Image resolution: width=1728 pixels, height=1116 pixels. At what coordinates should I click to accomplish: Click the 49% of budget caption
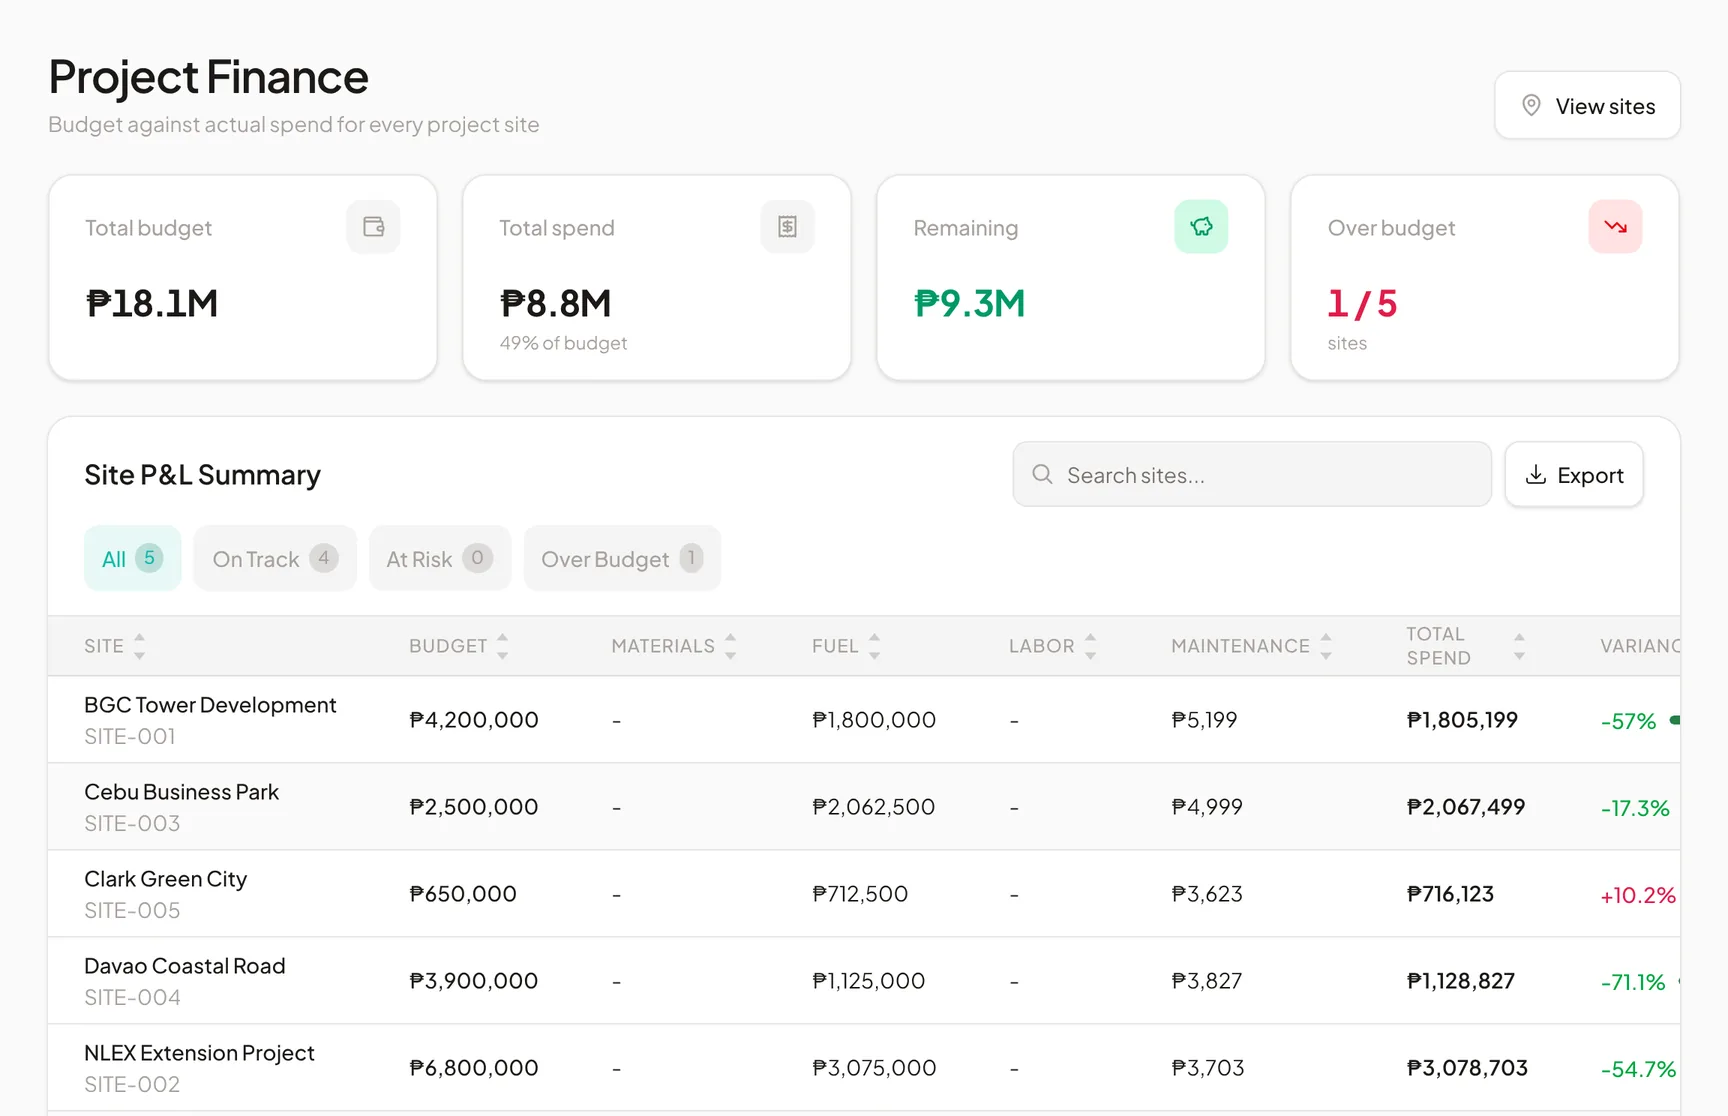[x=563, y=343]
